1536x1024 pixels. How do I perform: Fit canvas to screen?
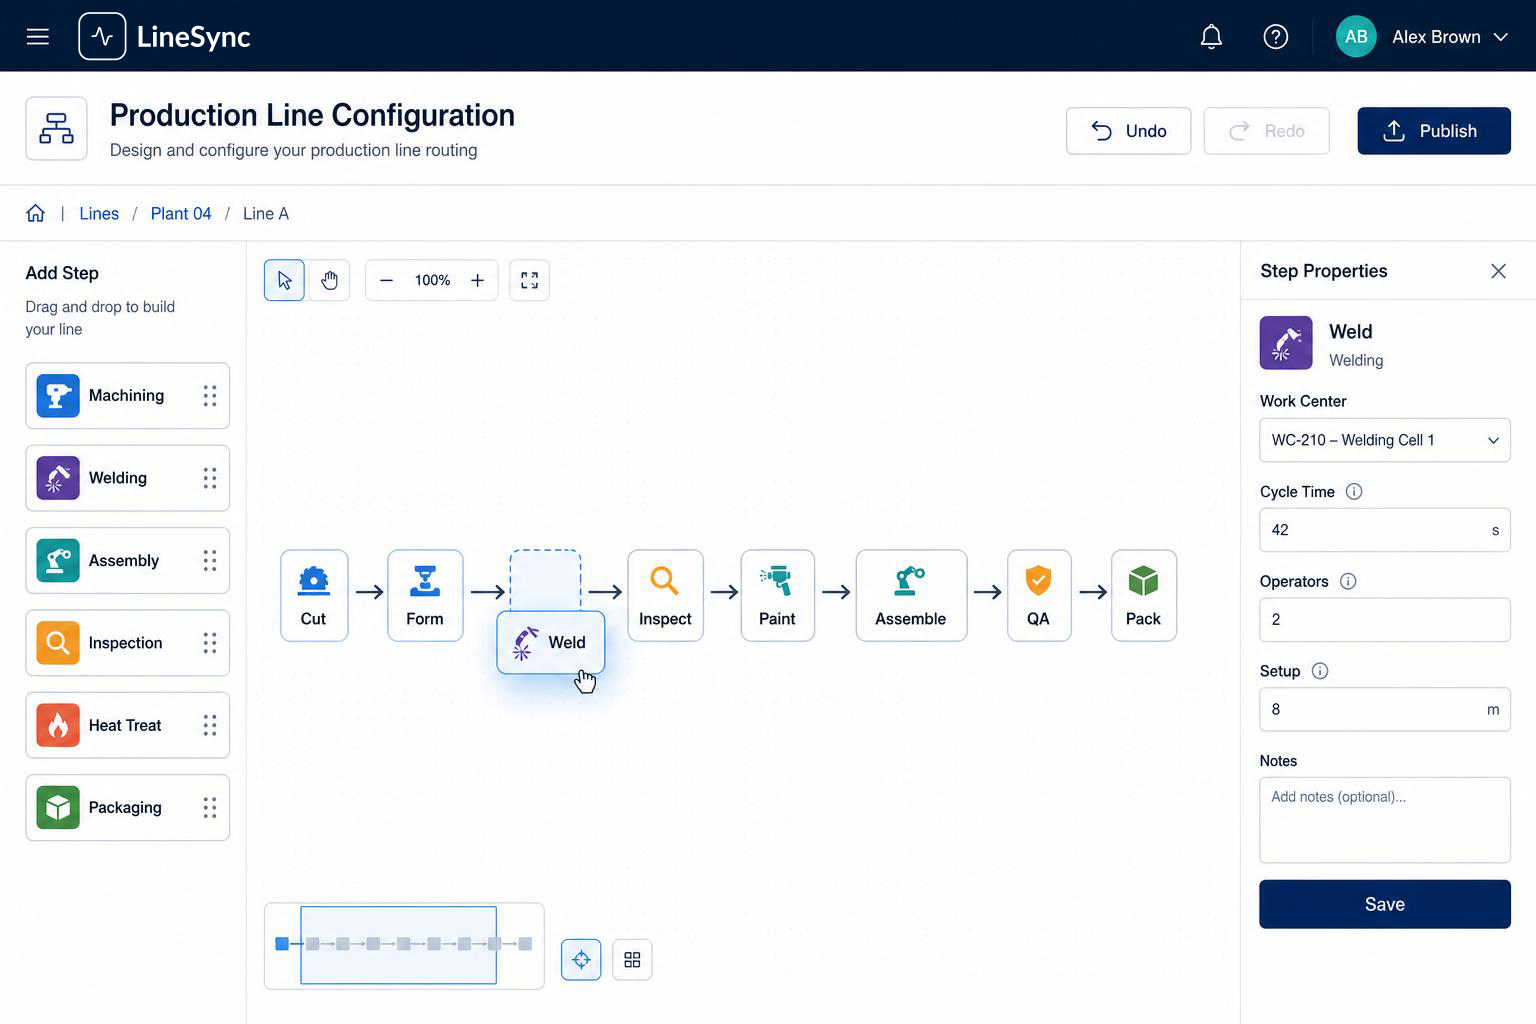coord(529,280)
